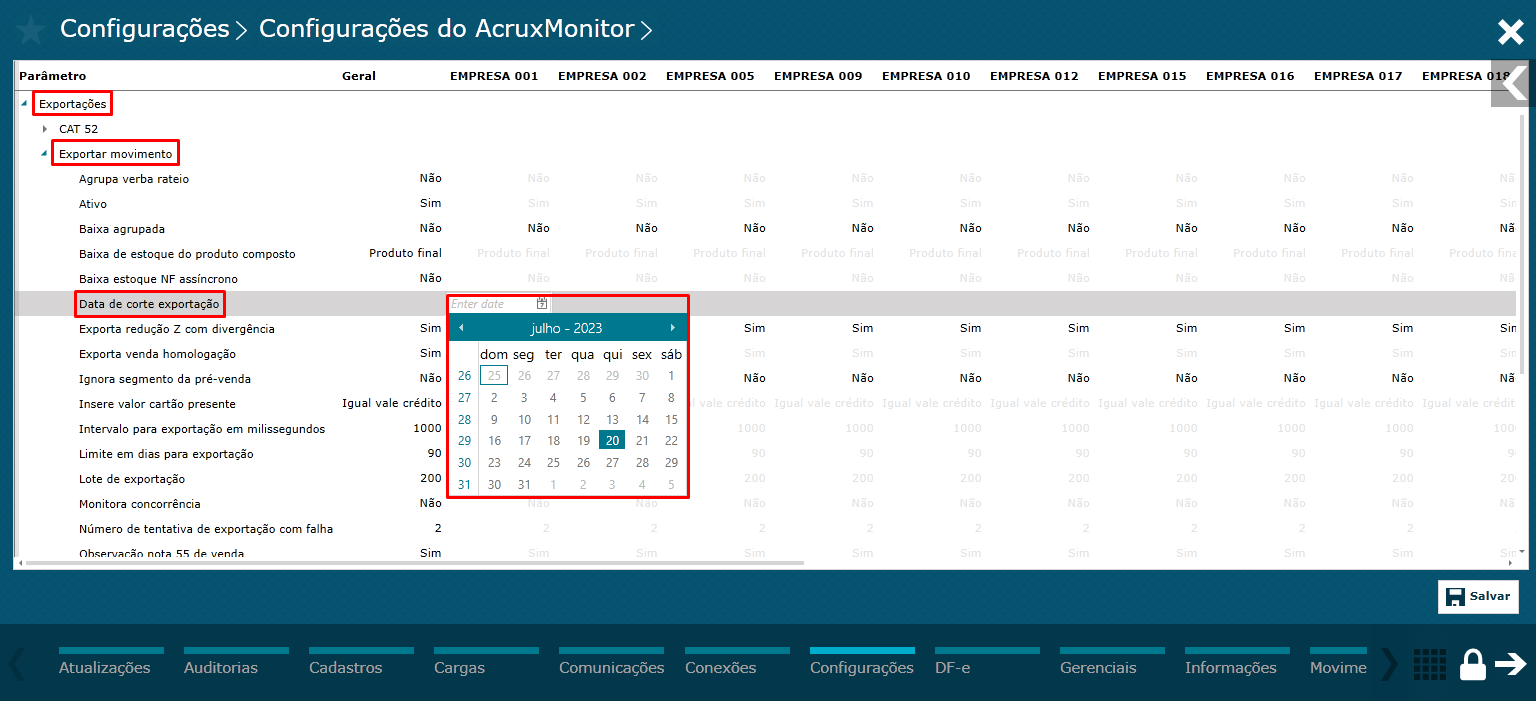1536x701 pixels.
Task: Click the favorites star icon
Action: point(30,30)
